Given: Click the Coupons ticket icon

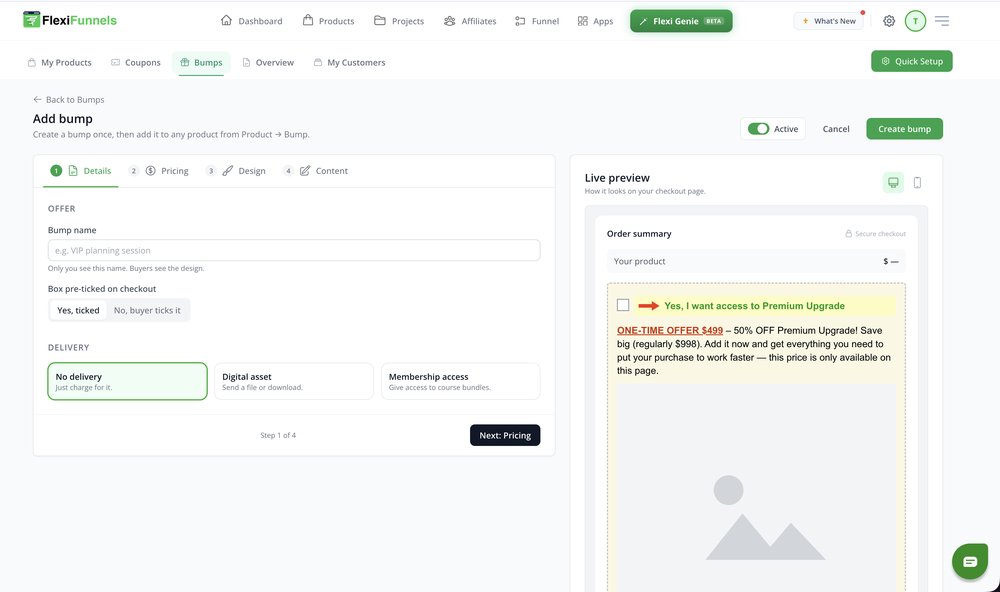Looking at the screenshot, I should coord(115,63).
